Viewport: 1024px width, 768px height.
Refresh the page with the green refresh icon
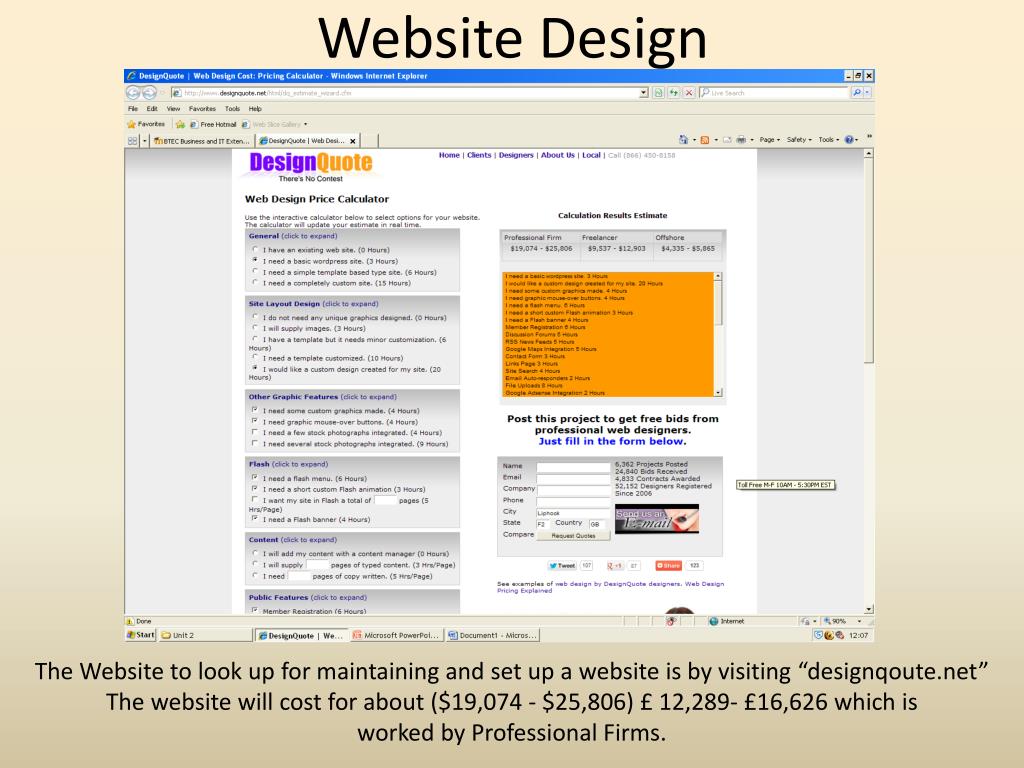[673, 93]
